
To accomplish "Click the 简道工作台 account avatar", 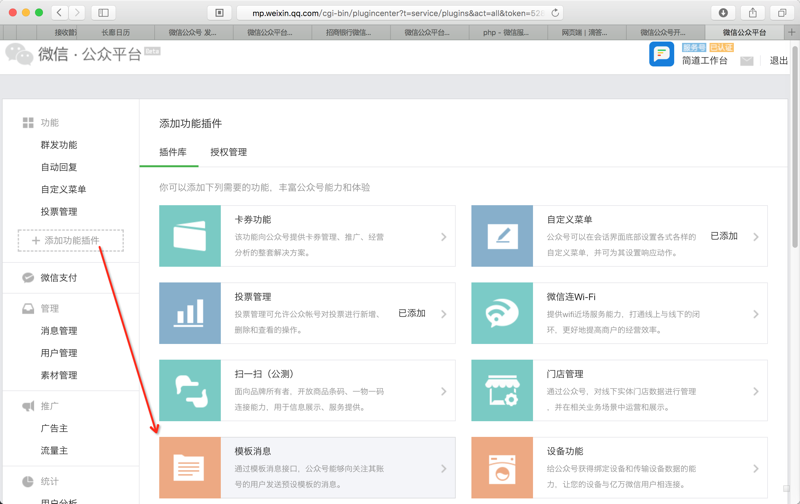I will [x=661, y=54].
